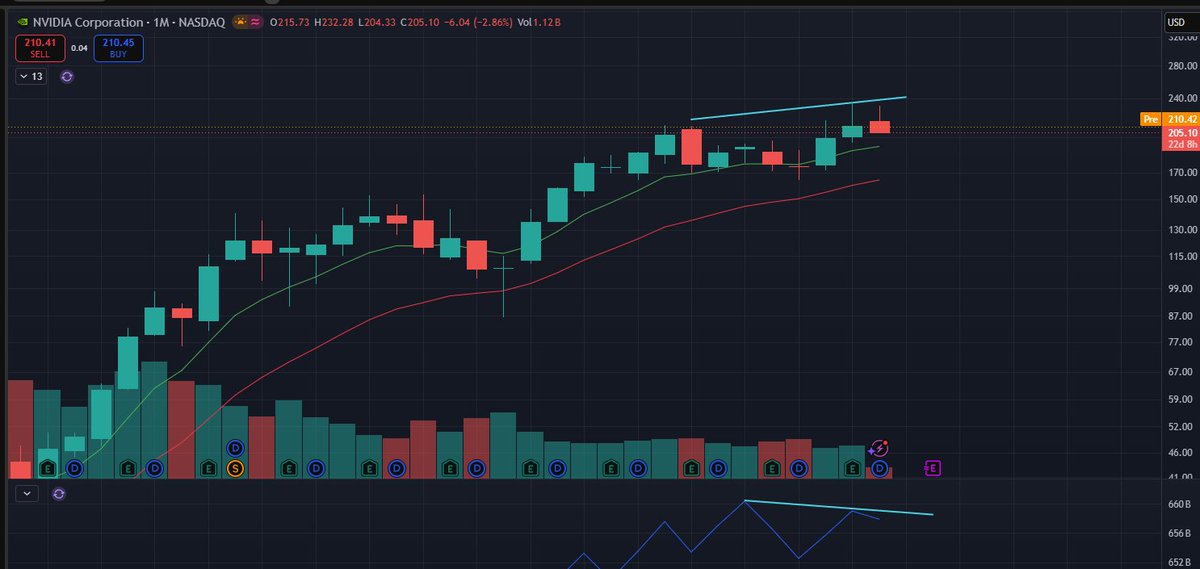Click the 652 B label on the lower axis
Image resolution: width=1200 pixels, height=569 pixels.
tap(1181, 562)
